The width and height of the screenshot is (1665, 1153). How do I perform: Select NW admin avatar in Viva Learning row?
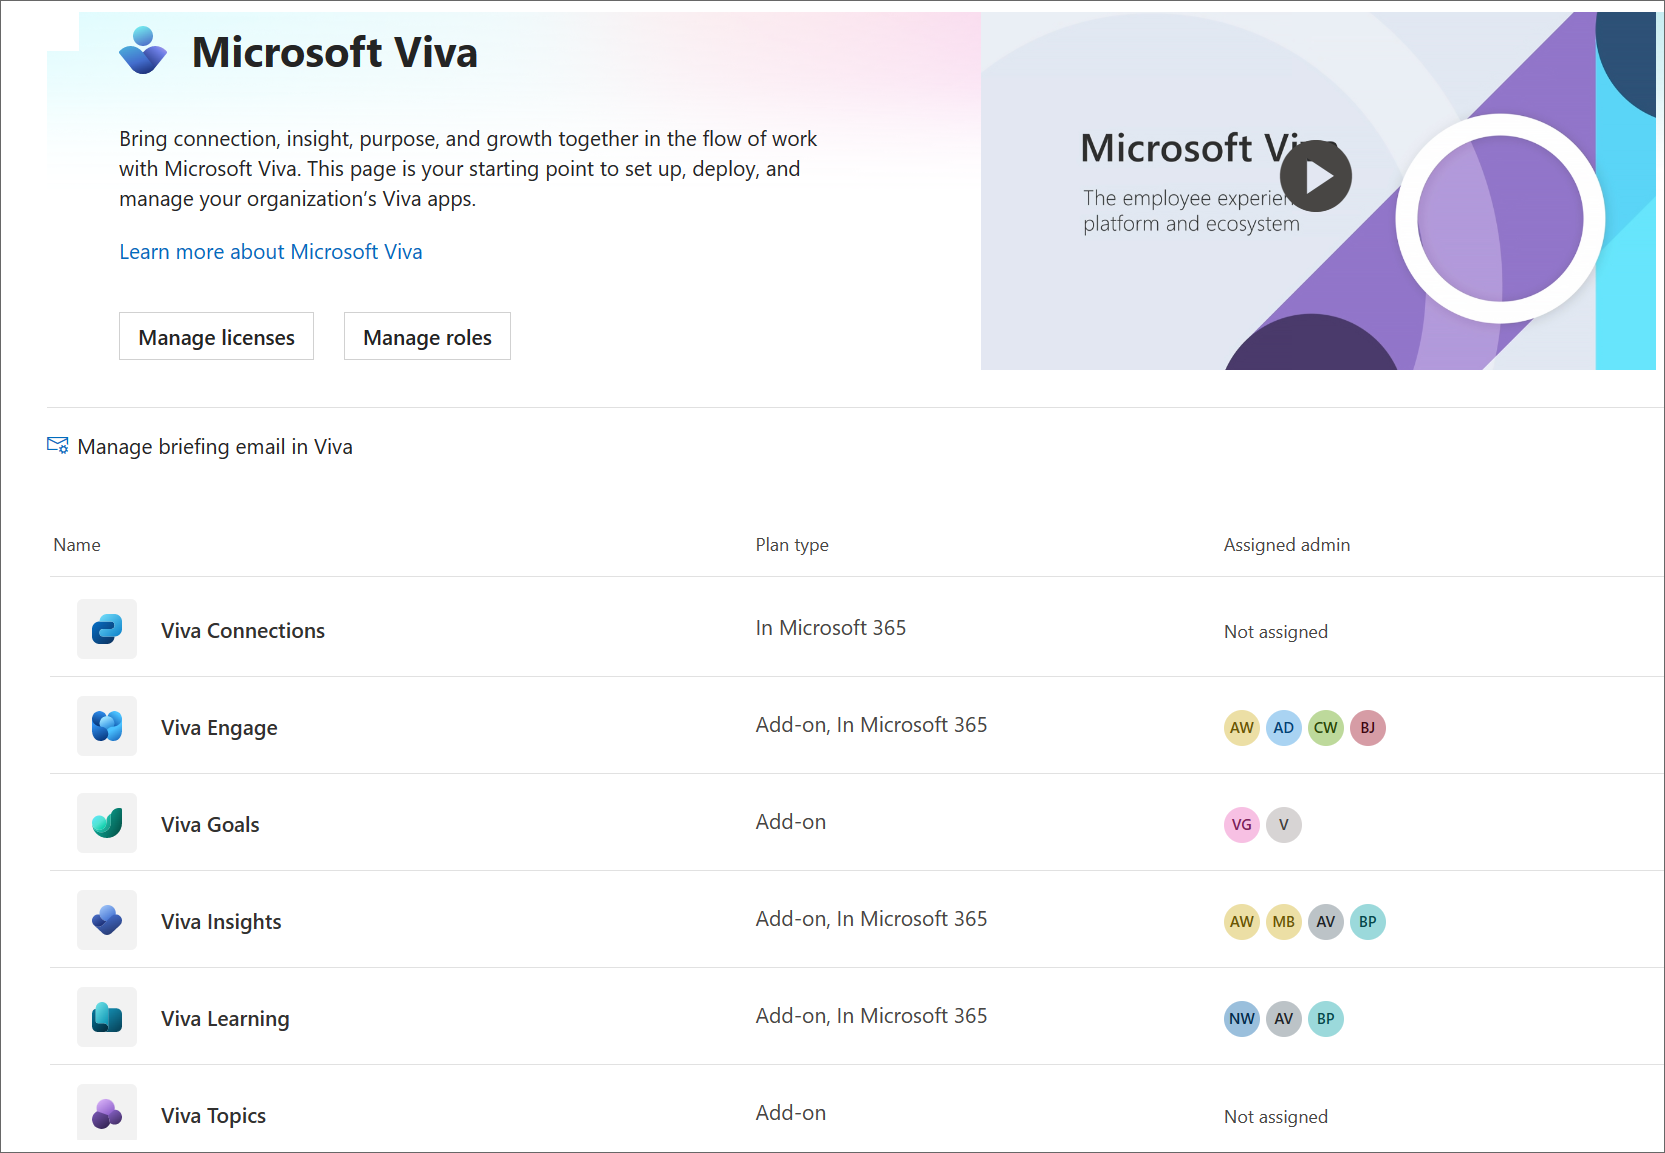click(x=1242, y=1019)
